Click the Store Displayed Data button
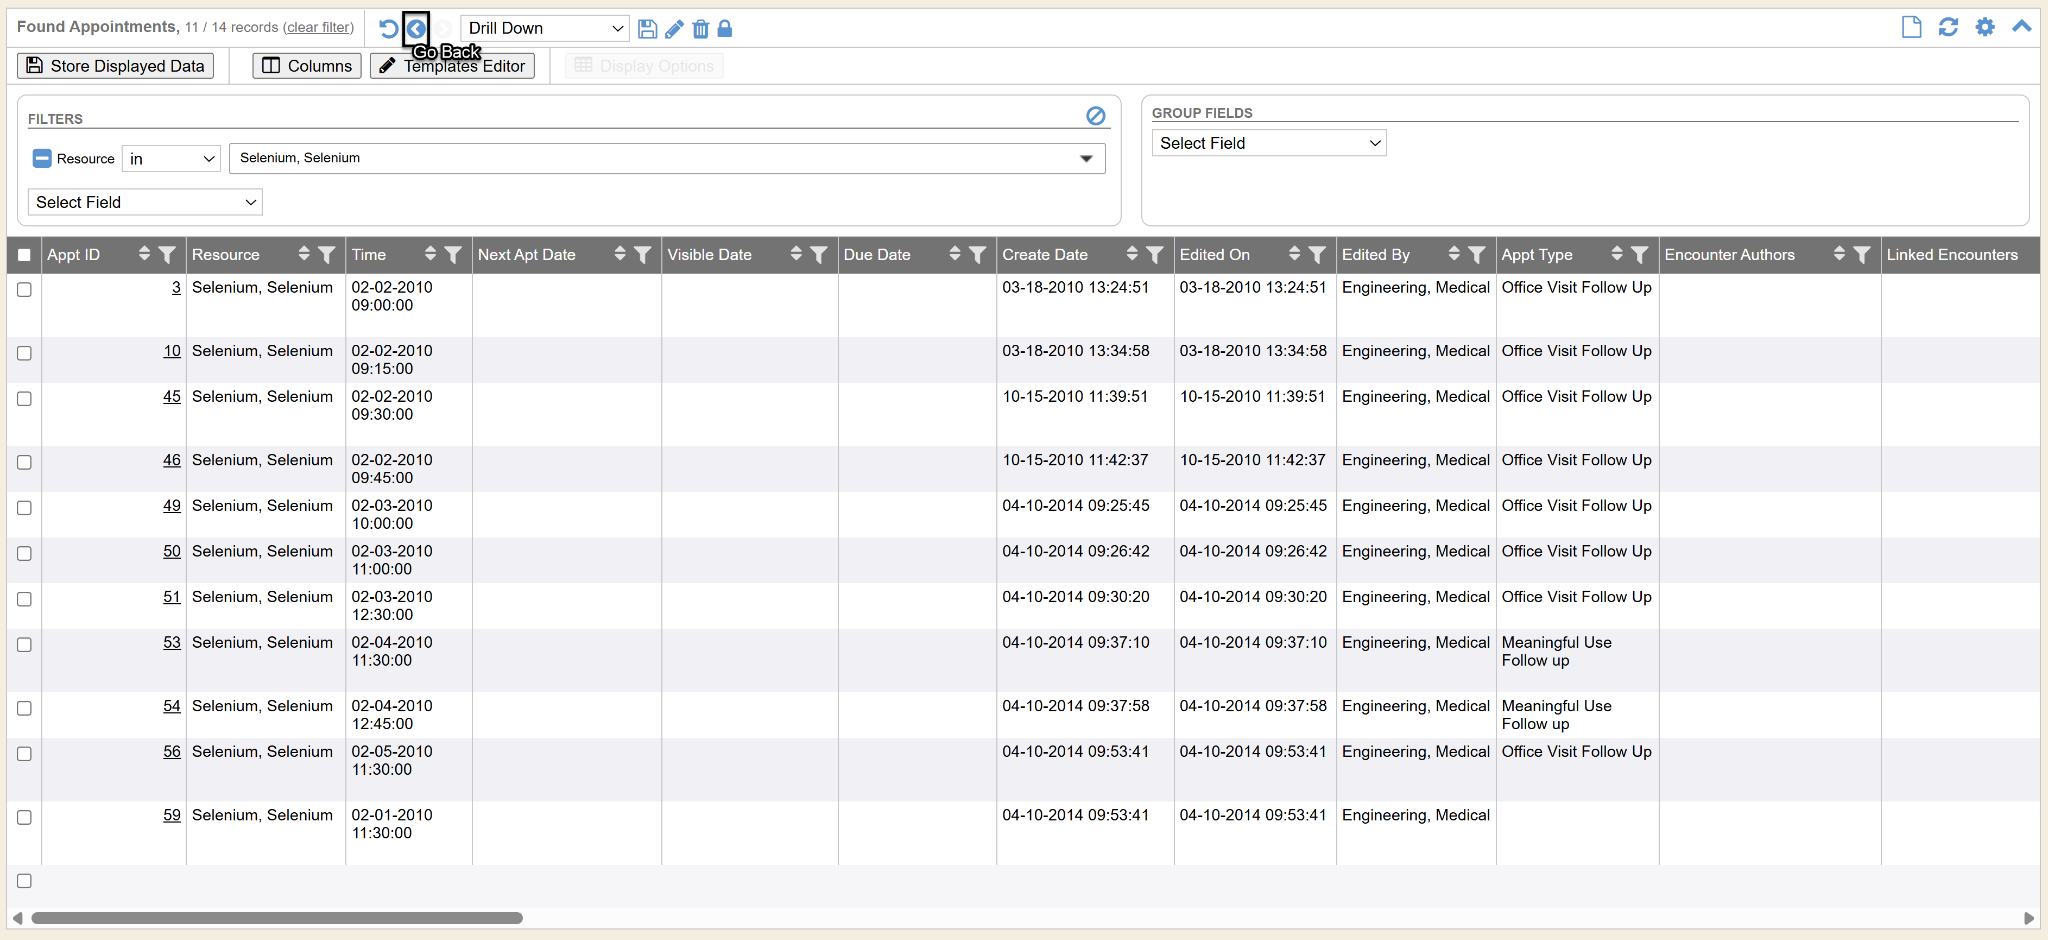This screenshot has width=2048, height=940. click(x=116, y=66)
